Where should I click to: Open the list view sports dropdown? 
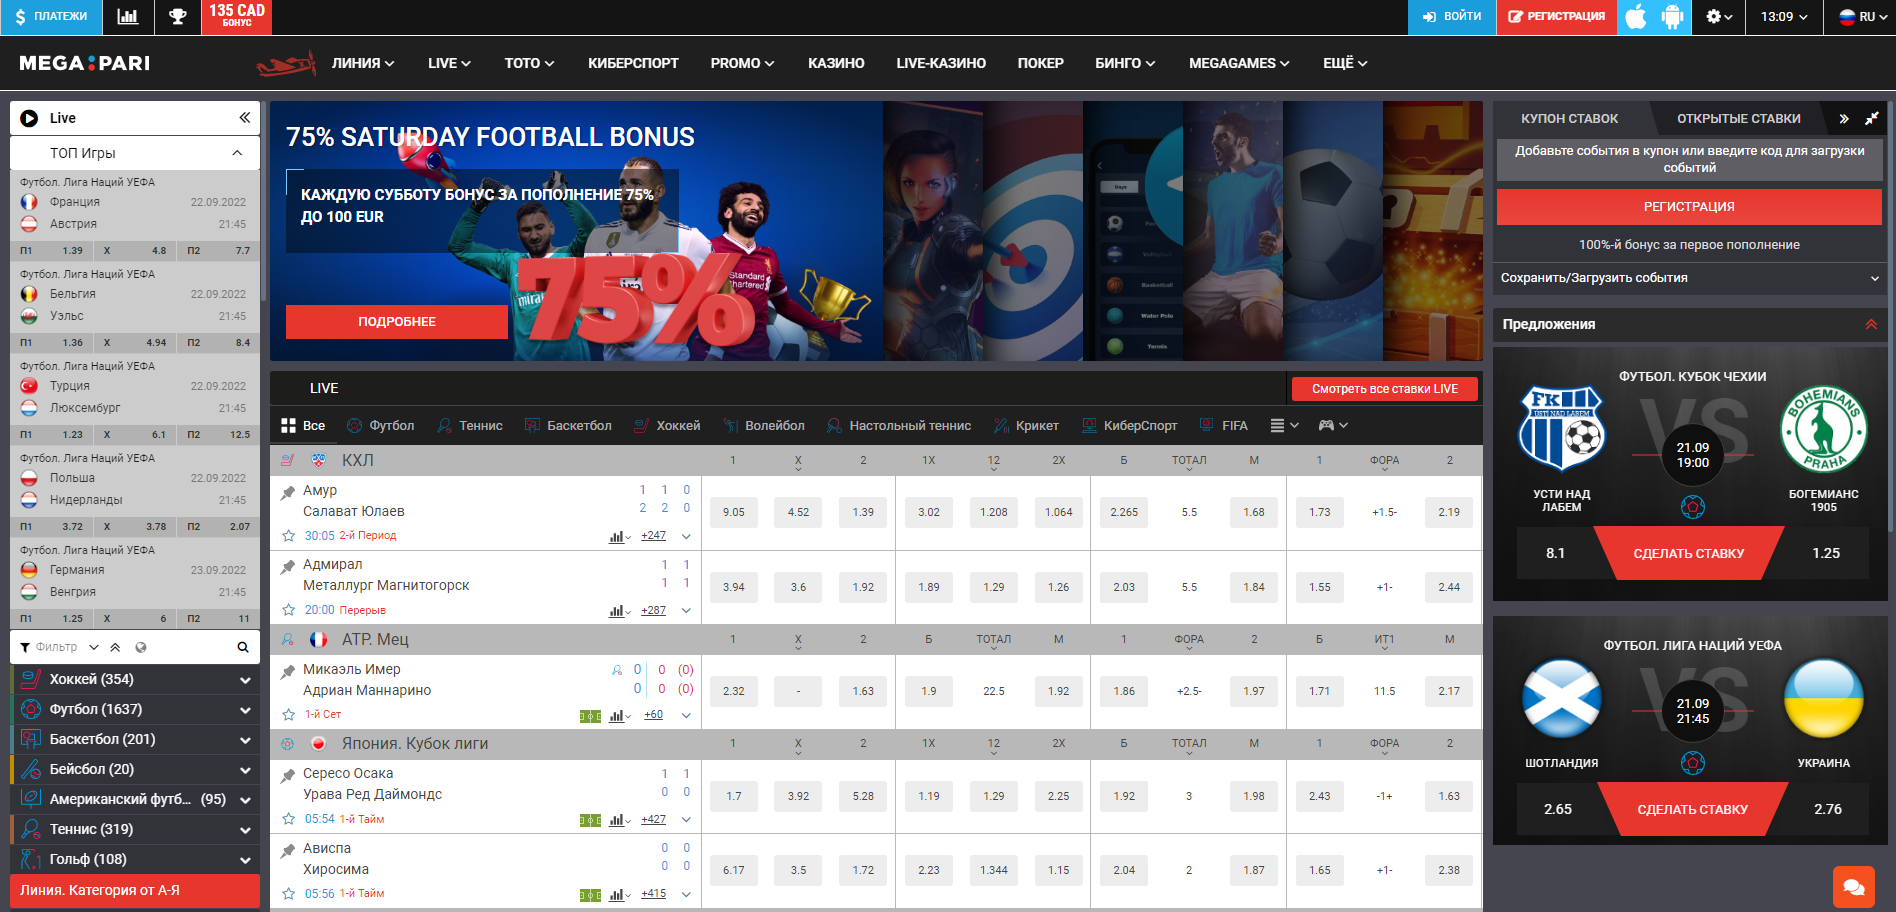tap(1284, 425)
